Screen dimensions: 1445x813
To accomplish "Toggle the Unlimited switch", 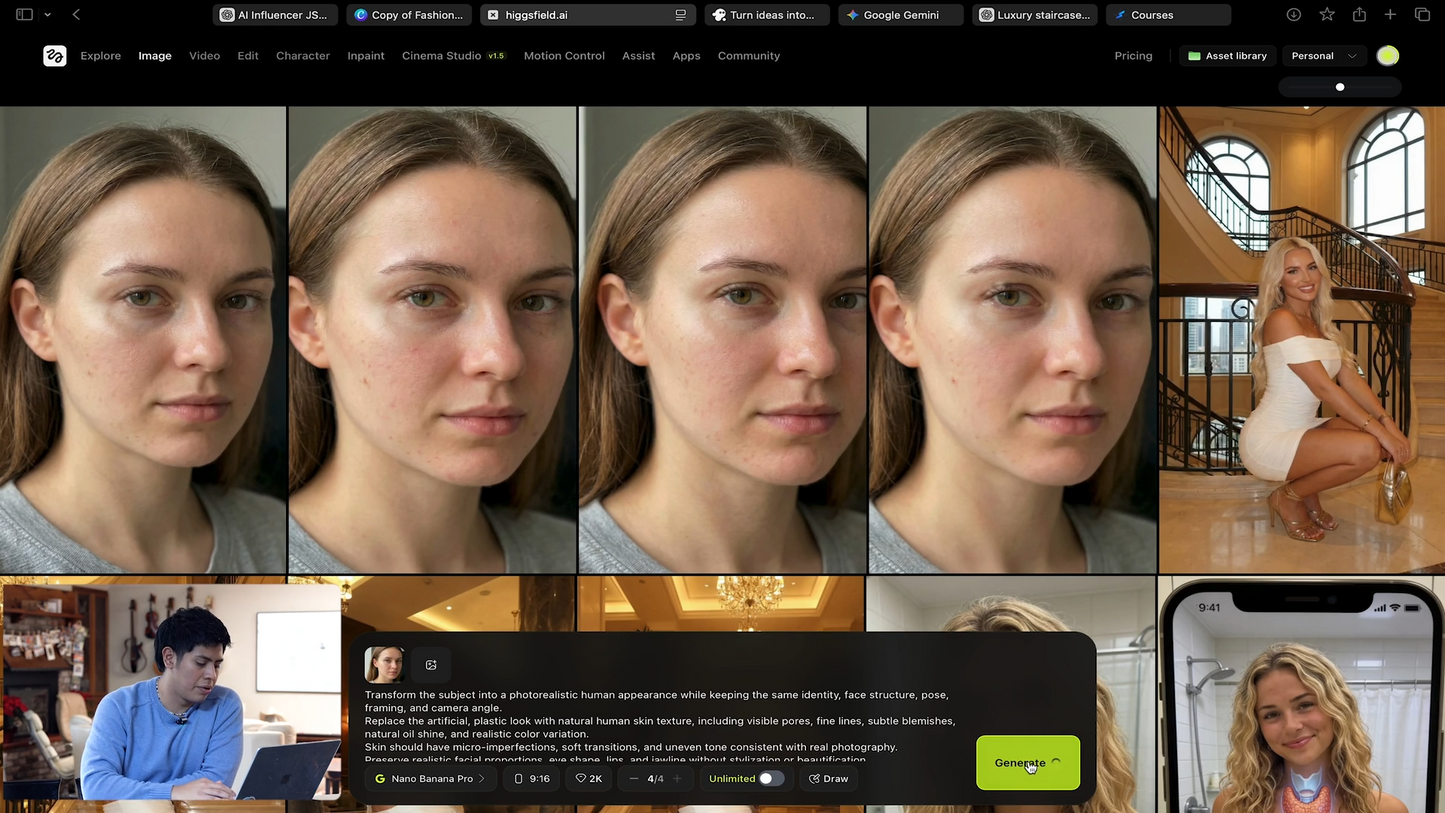I will pos(771,779).
